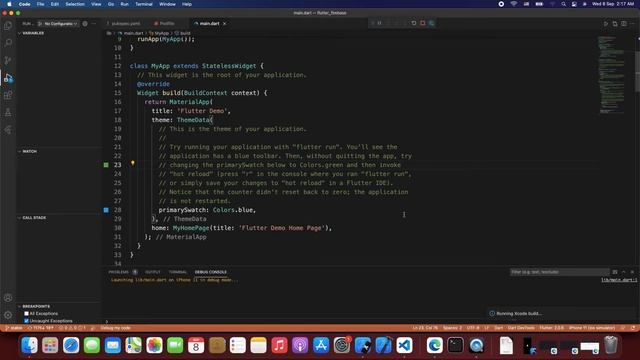The width and height of the screenshot is (640, 360).
Task: Click the Run icon in editor title bar
Action: (606, 24)
